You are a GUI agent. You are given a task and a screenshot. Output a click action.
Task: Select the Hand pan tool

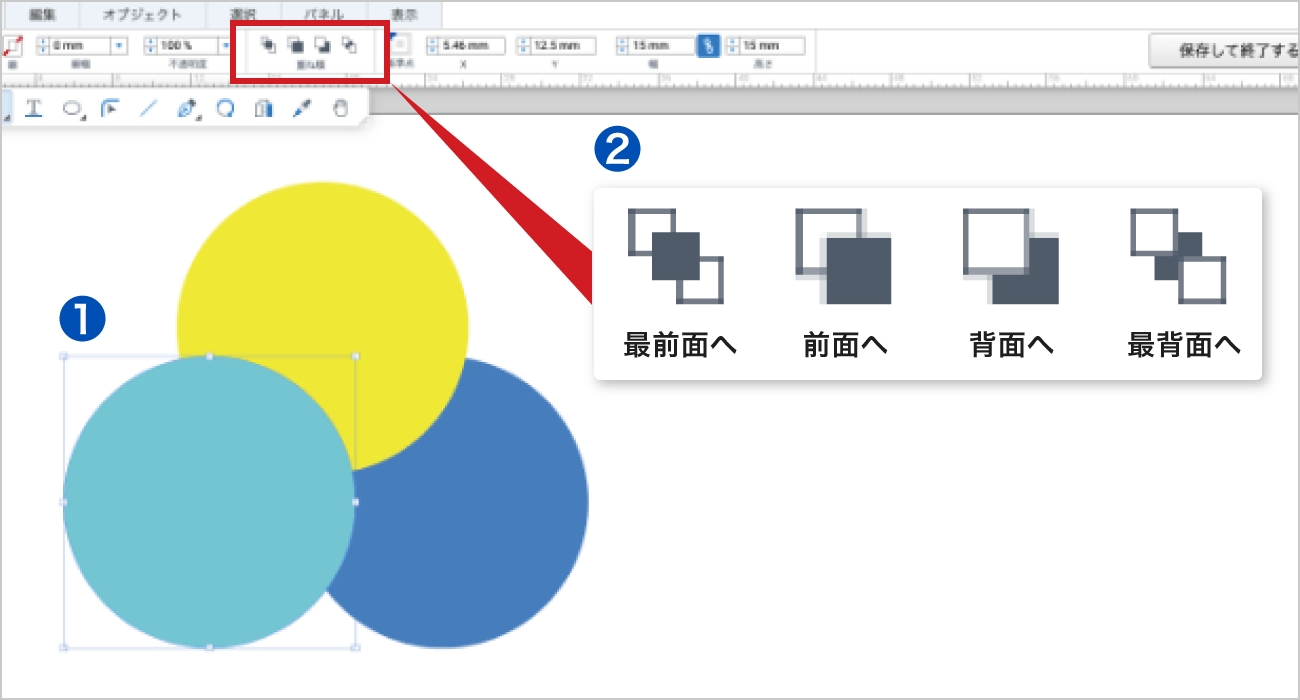(x=341, y=109)
